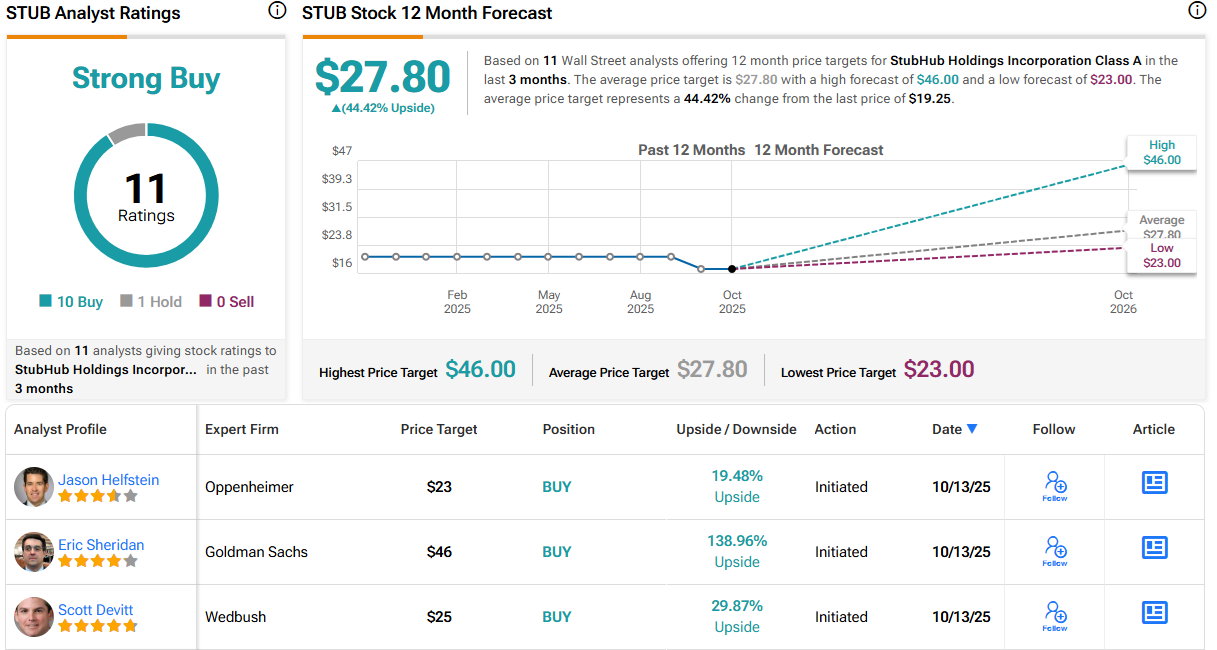Viewport: 1217px width, 650px height.
Task: Click Eric Sheridan's profile photo
Action: click(x=34, y=552)
